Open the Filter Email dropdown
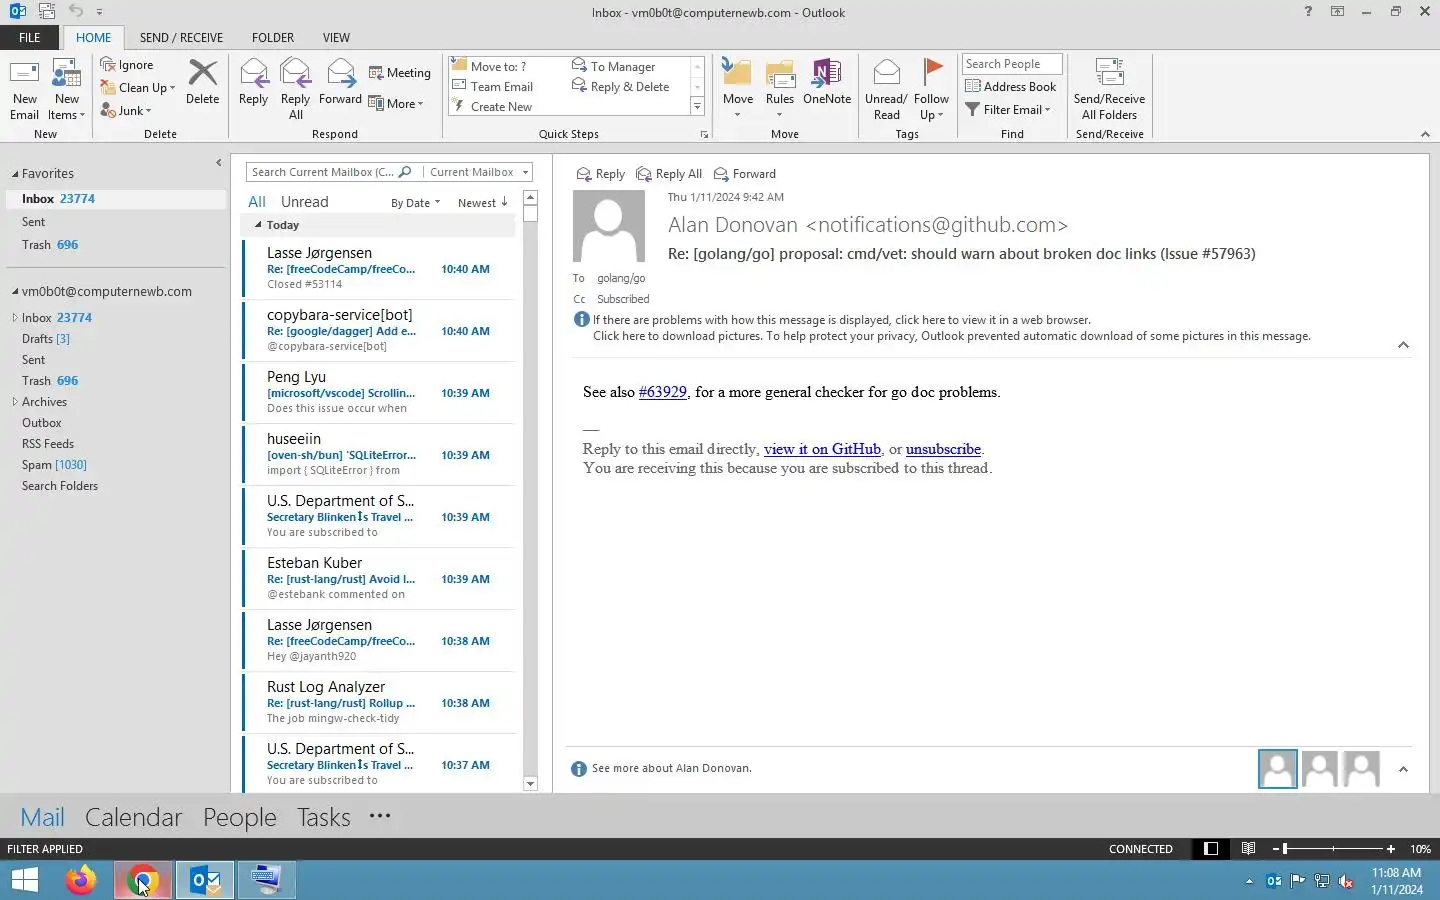Viewport: 1440px width, 900px height. (1007, 109)
